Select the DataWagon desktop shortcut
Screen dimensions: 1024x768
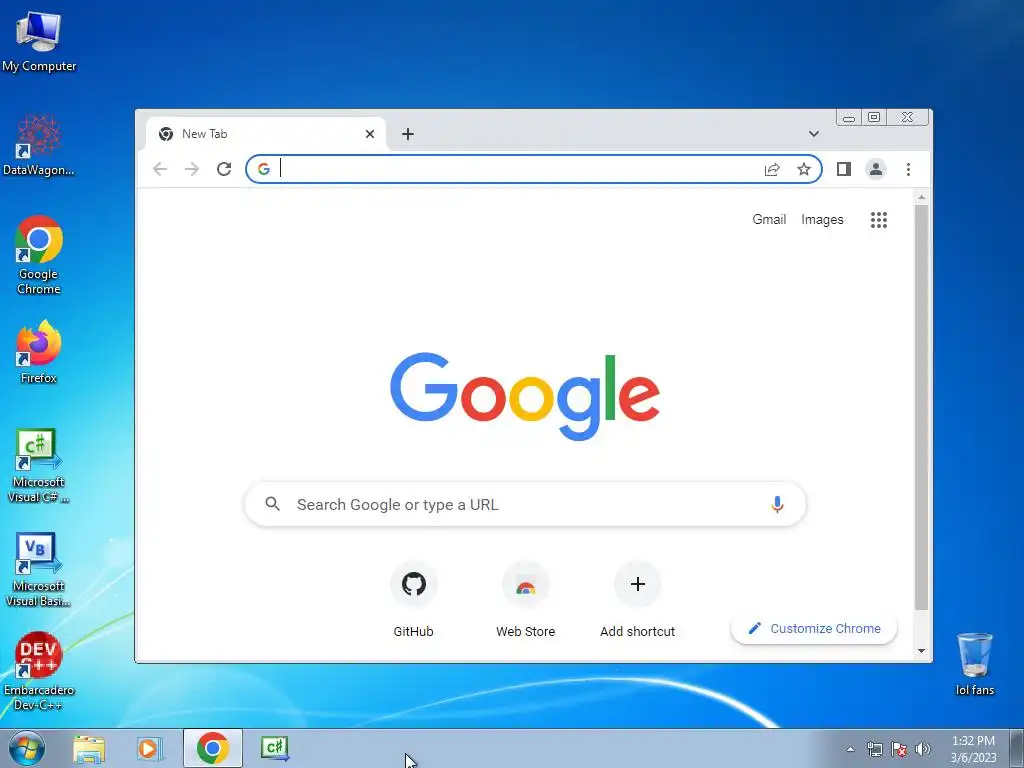pos(39,145)
